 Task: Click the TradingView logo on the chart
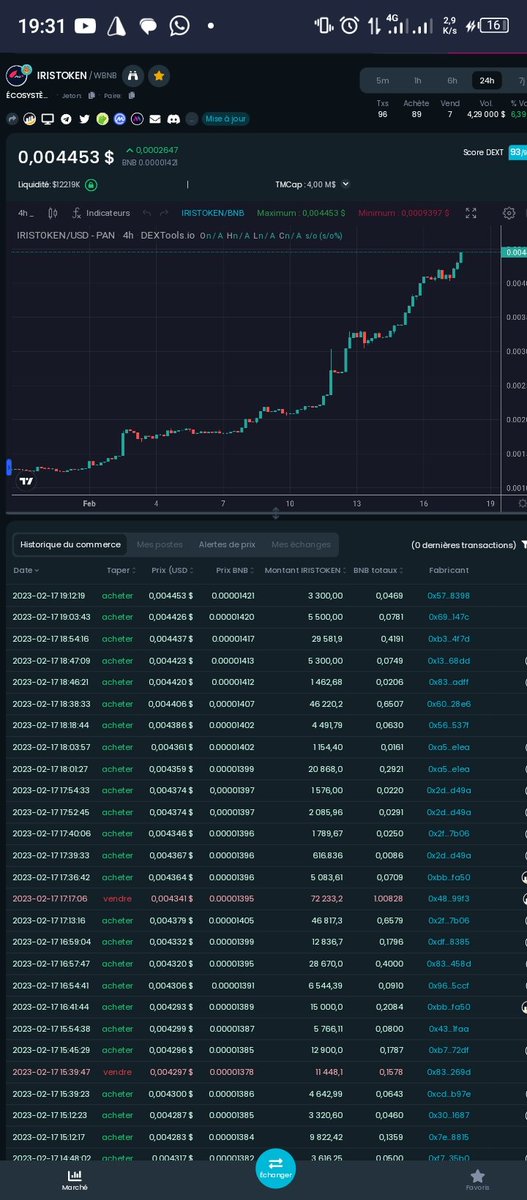[26, 480]
